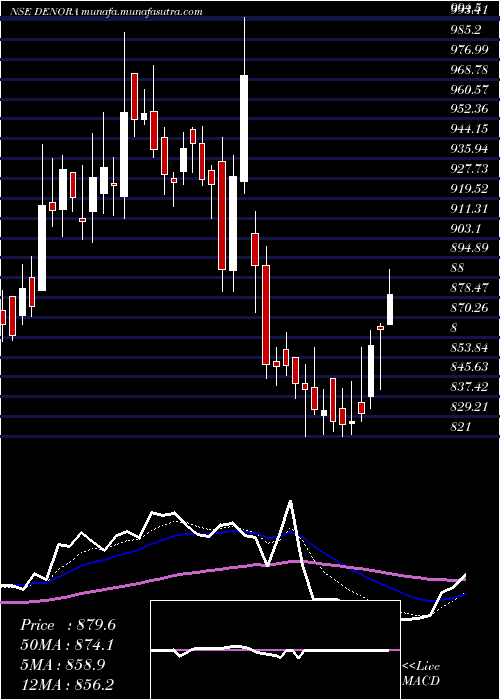
Task: Select the 870.26 price axis label
Action: (x=470, y=308)
